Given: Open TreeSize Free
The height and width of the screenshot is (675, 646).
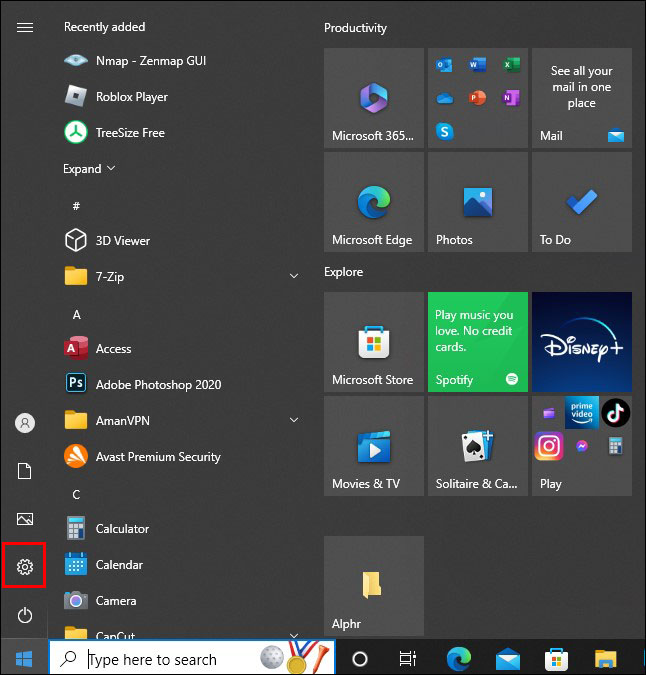Looking at the screenshot, I should (x=114, y=133).
